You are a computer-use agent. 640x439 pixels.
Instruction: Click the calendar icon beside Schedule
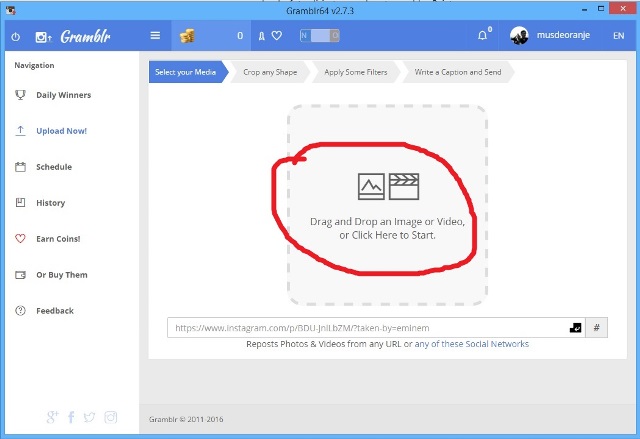pos(20,167)
